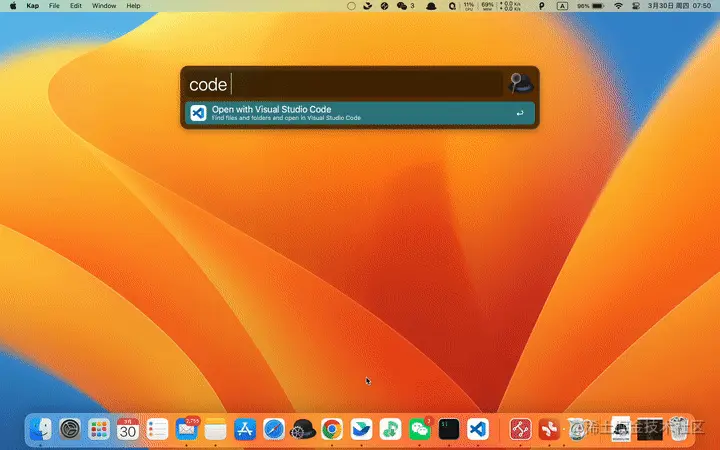This screenshot has height=450, width=720.
Task: Open the red pinwheel app in dock
Action: 549,429
